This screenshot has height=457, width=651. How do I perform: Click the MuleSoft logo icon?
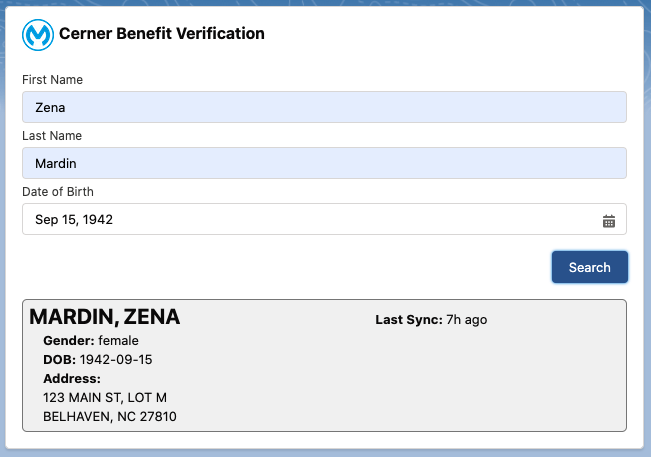(x=38, y=35)
